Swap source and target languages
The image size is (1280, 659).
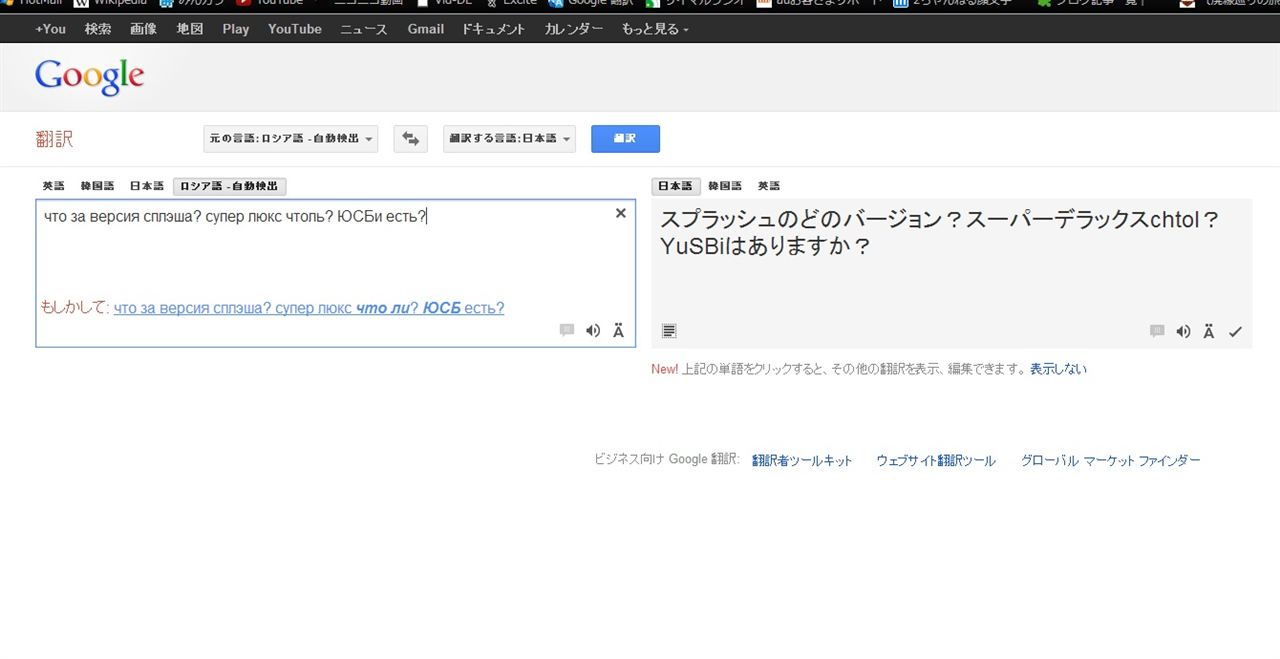pos(410,138)
